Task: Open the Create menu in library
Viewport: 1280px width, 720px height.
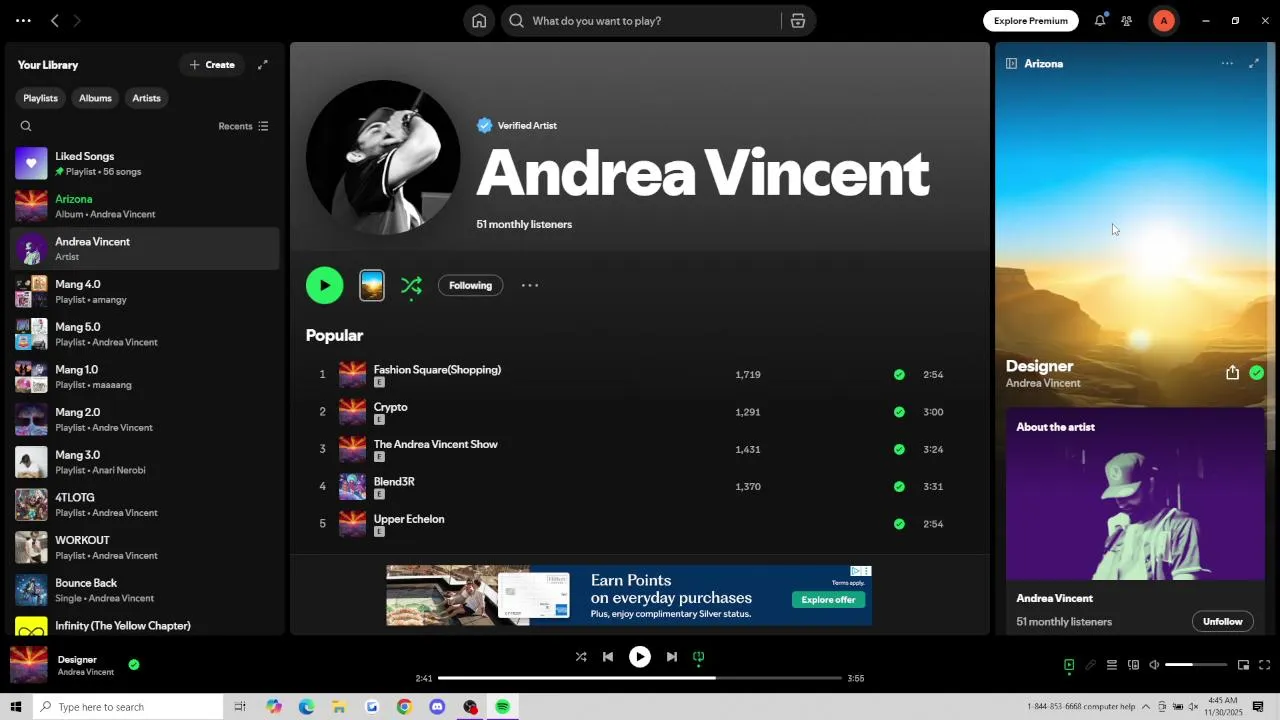Action: [x=212, y=65]
